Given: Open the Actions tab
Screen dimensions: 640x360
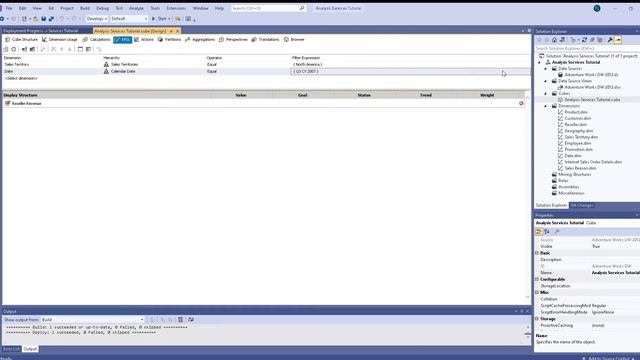Looking at the screenshot, I should click(144, 40).
